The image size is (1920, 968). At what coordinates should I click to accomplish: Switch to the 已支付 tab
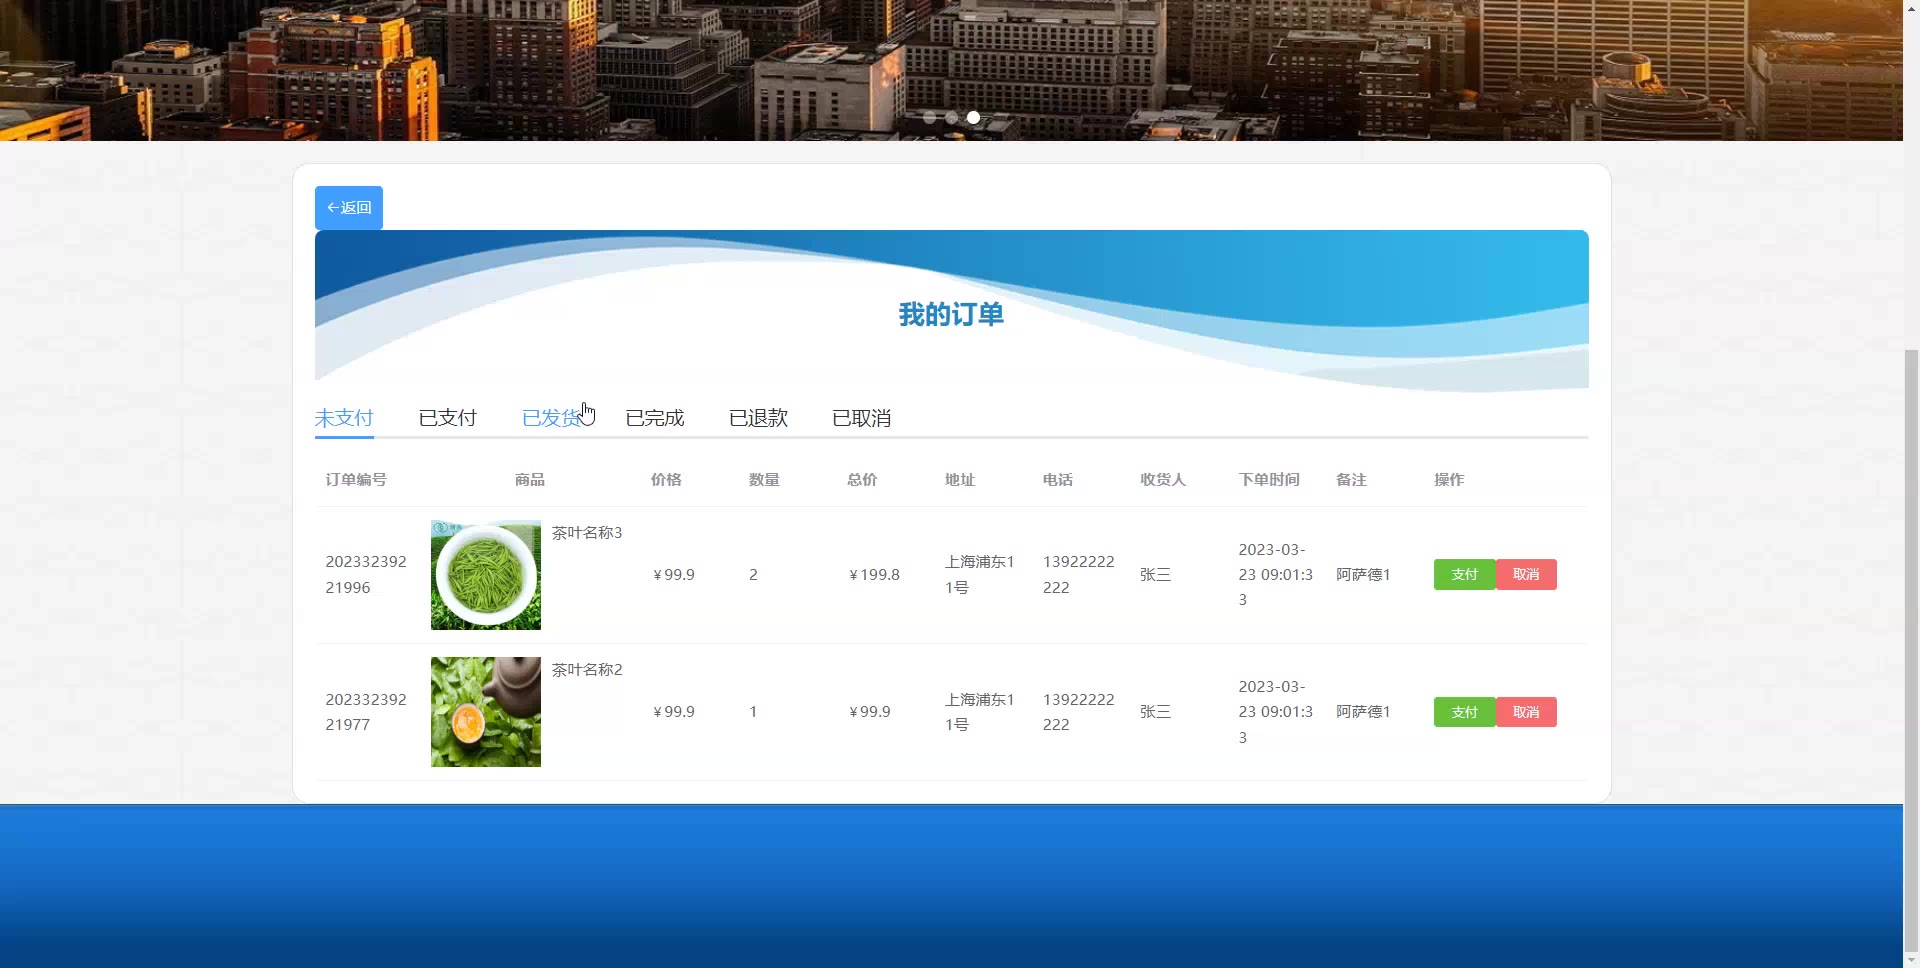tap(447, 418)
